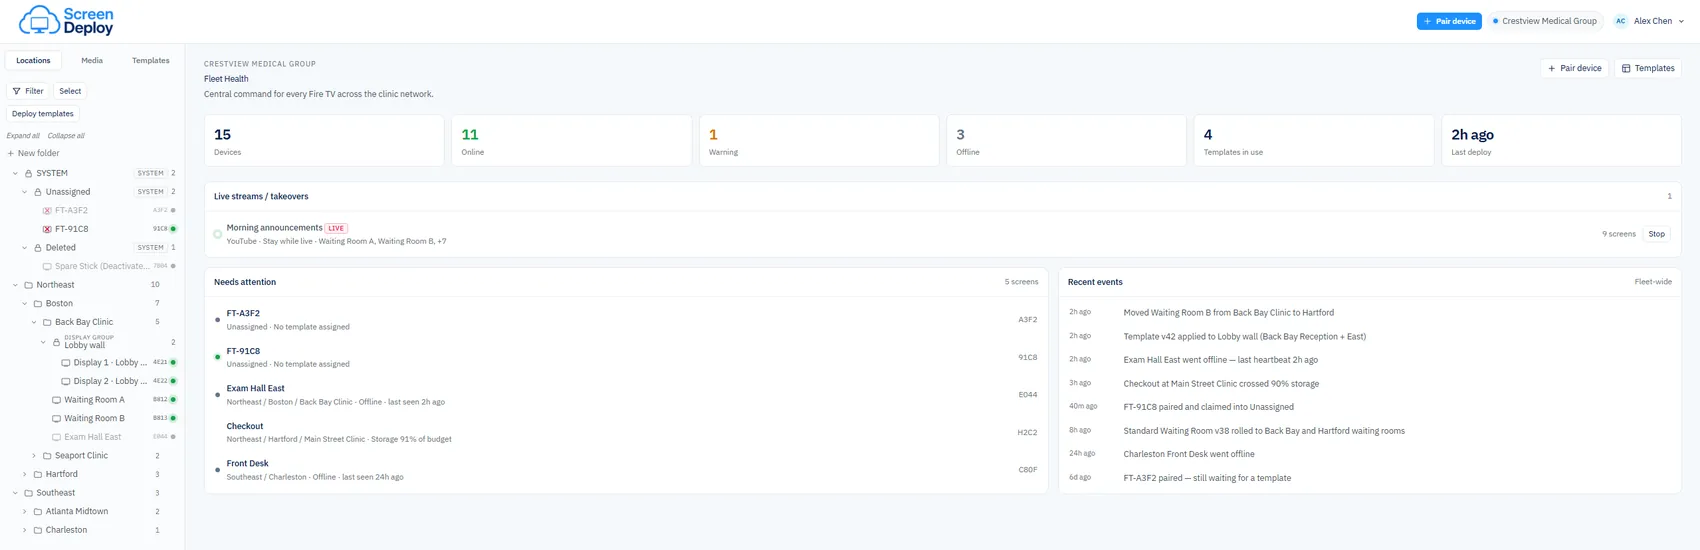
Task: Stop the Morning announcements live stream
Action: click(1657, 234)
